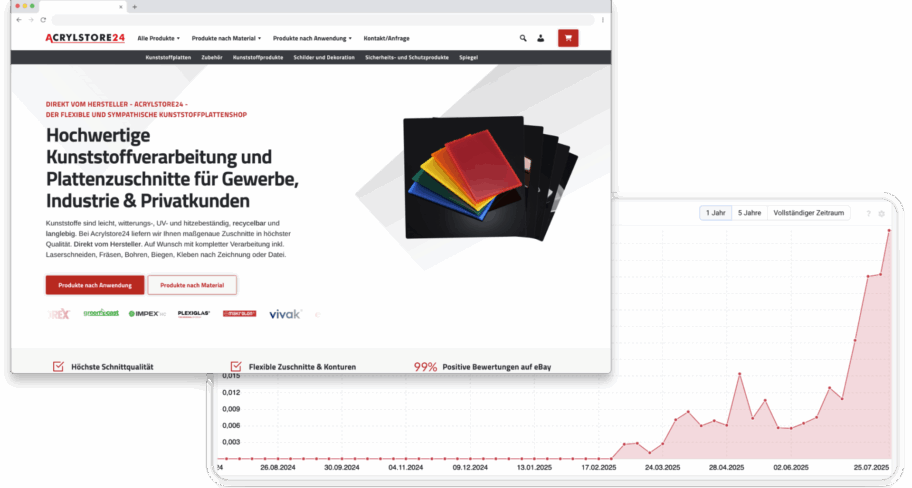Click the Acrylstore24 logo

point(85,39)
